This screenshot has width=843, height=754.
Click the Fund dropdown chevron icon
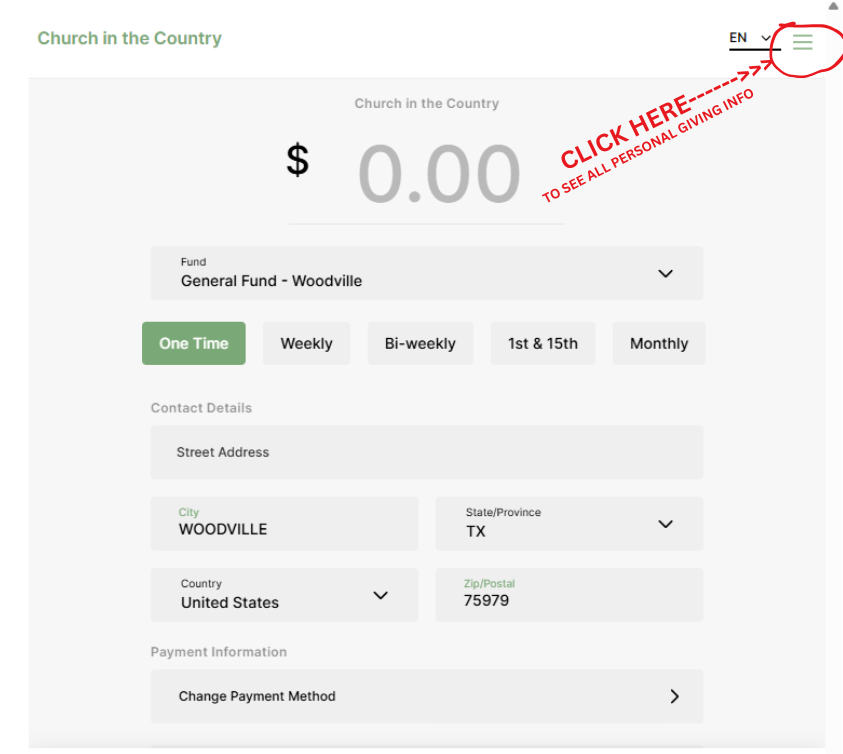[x=665, y=273]
